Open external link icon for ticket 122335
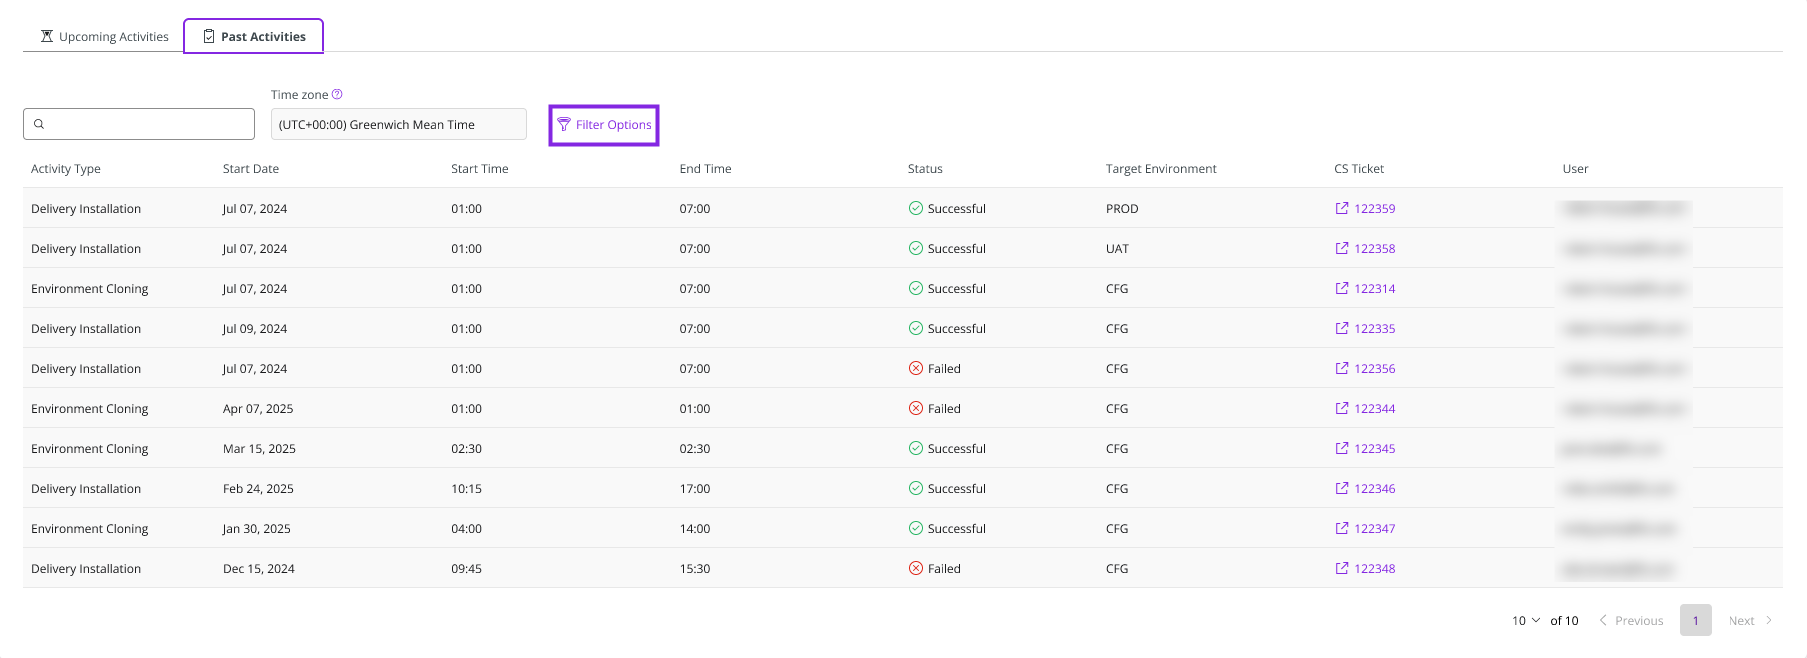This screenshot has width=1807, height=658. (1342, 328)
